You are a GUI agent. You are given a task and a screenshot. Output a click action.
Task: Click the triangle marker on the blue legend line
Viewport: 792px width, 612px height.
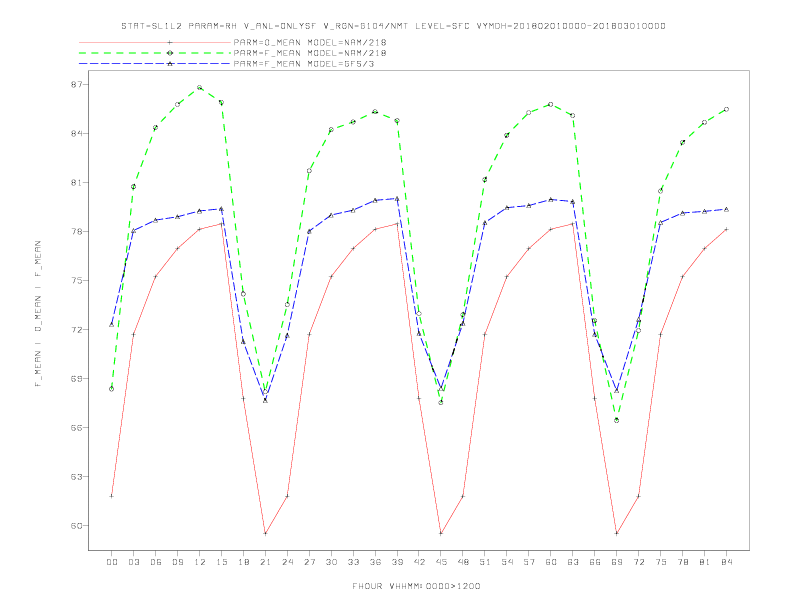tap(170, 64)
